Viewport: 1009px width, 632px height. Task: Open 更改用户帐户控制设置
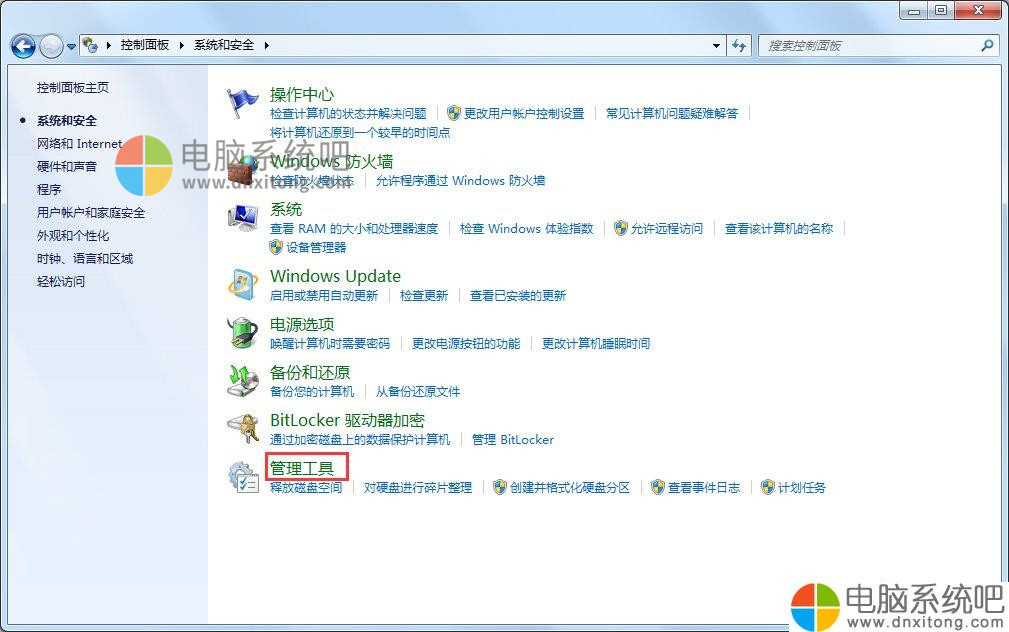(524, 114)
